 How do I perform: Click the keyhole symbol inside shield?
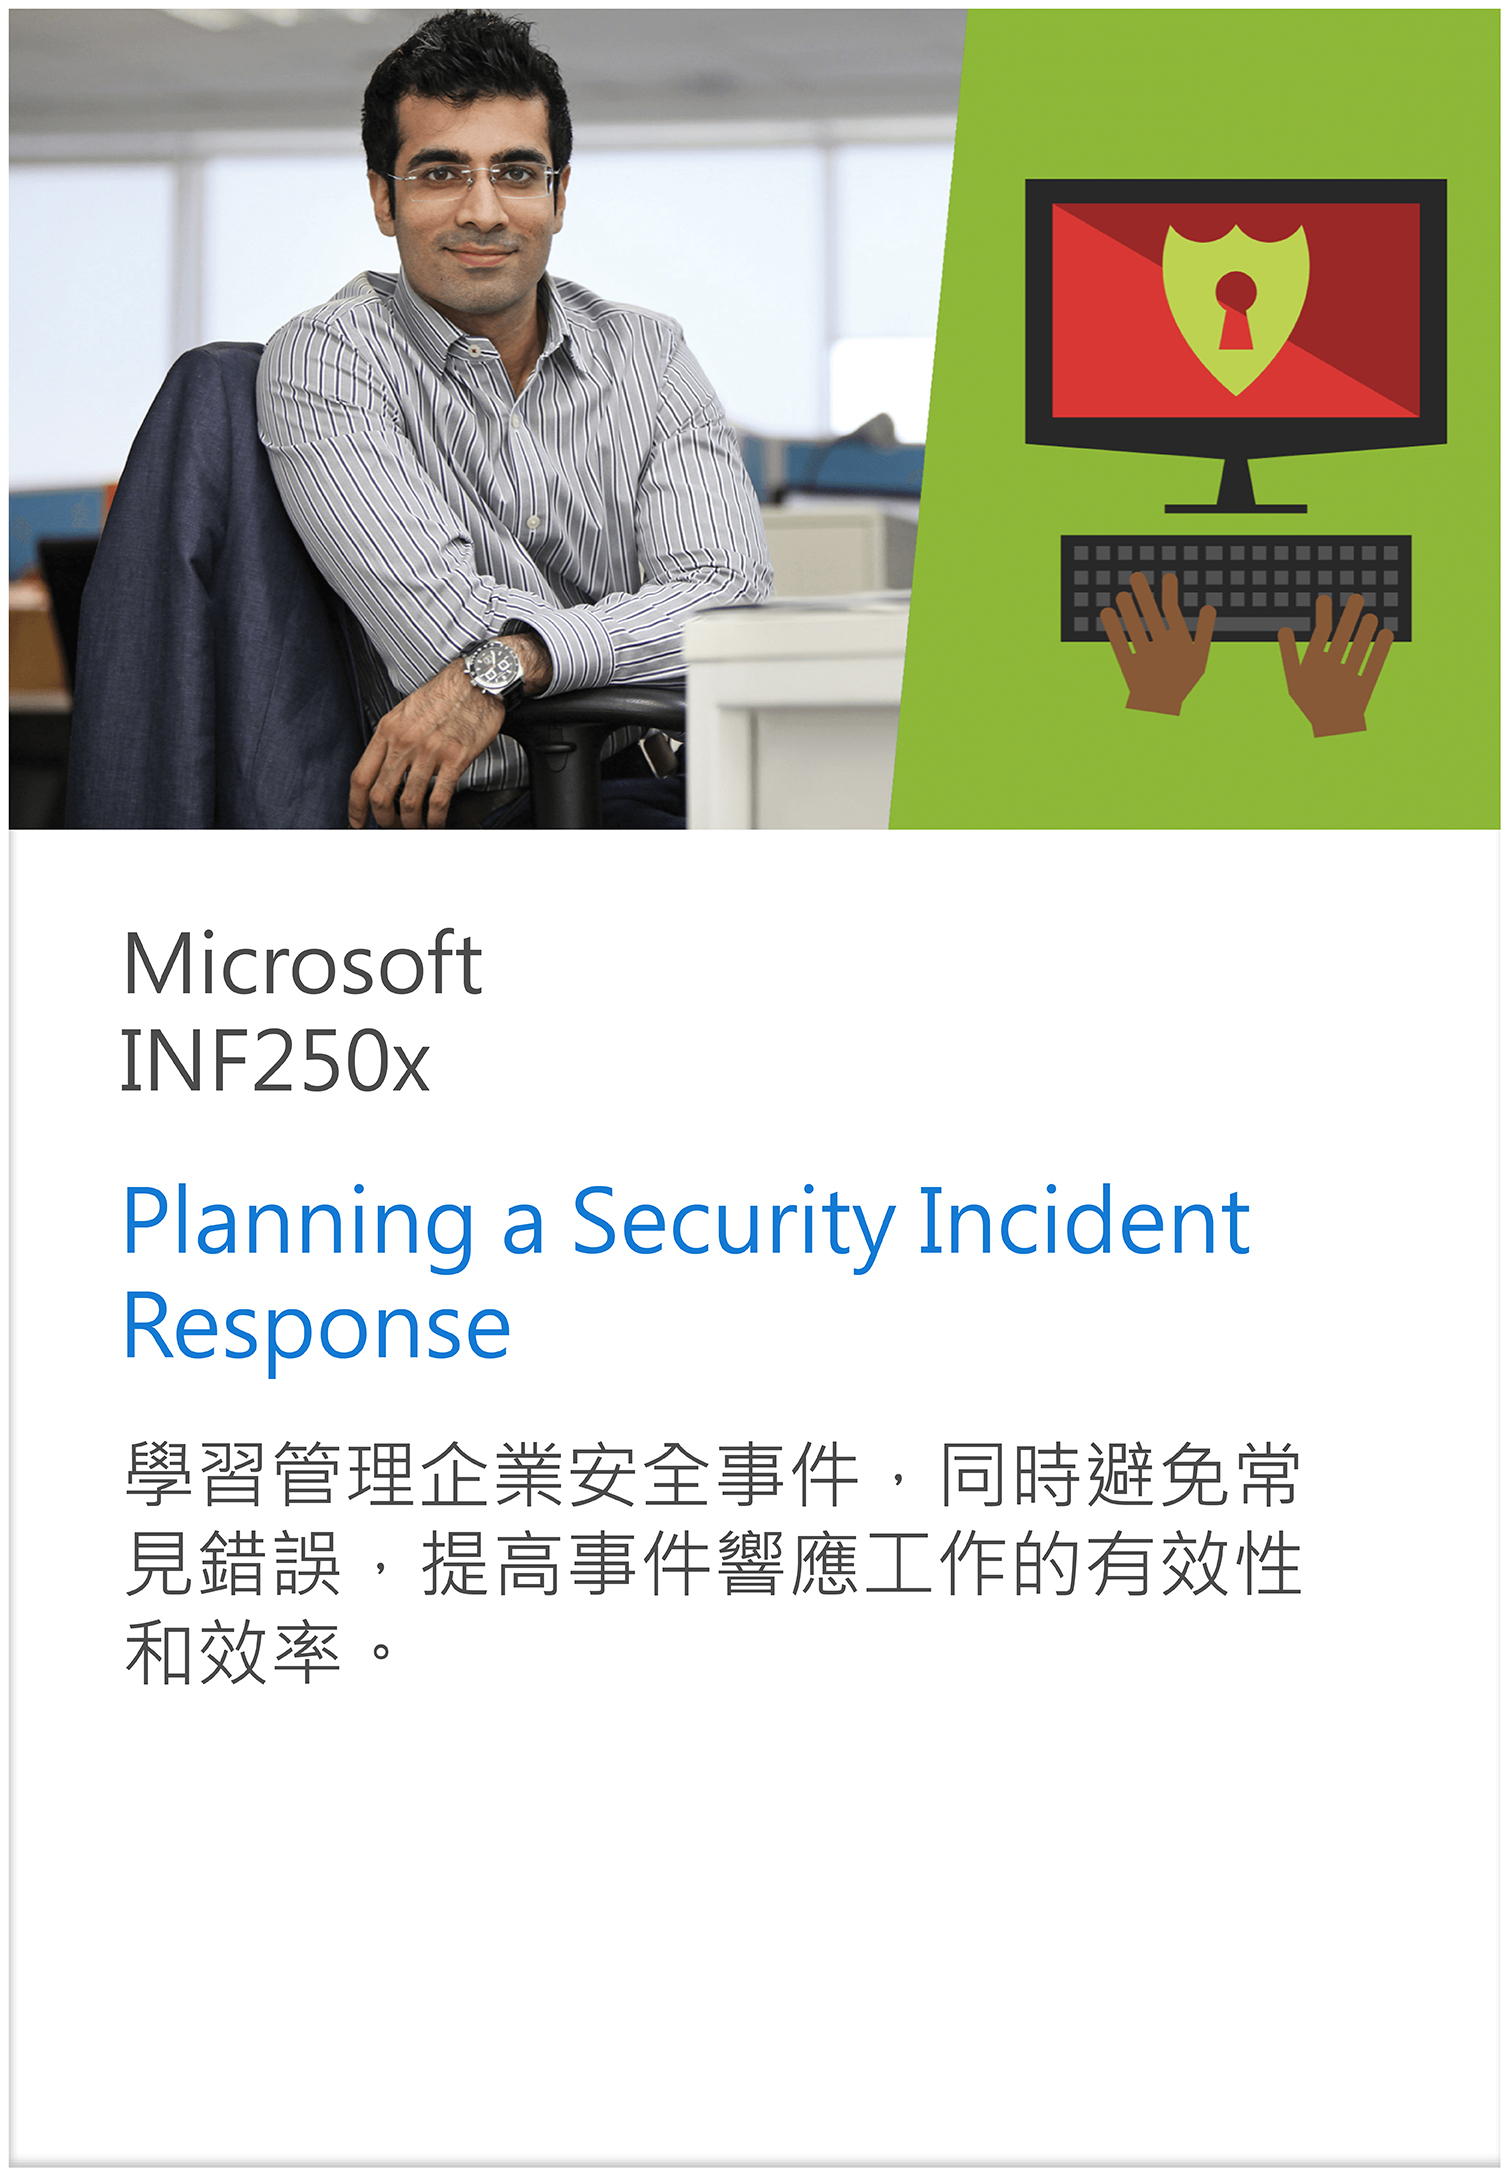(1236, 310)
